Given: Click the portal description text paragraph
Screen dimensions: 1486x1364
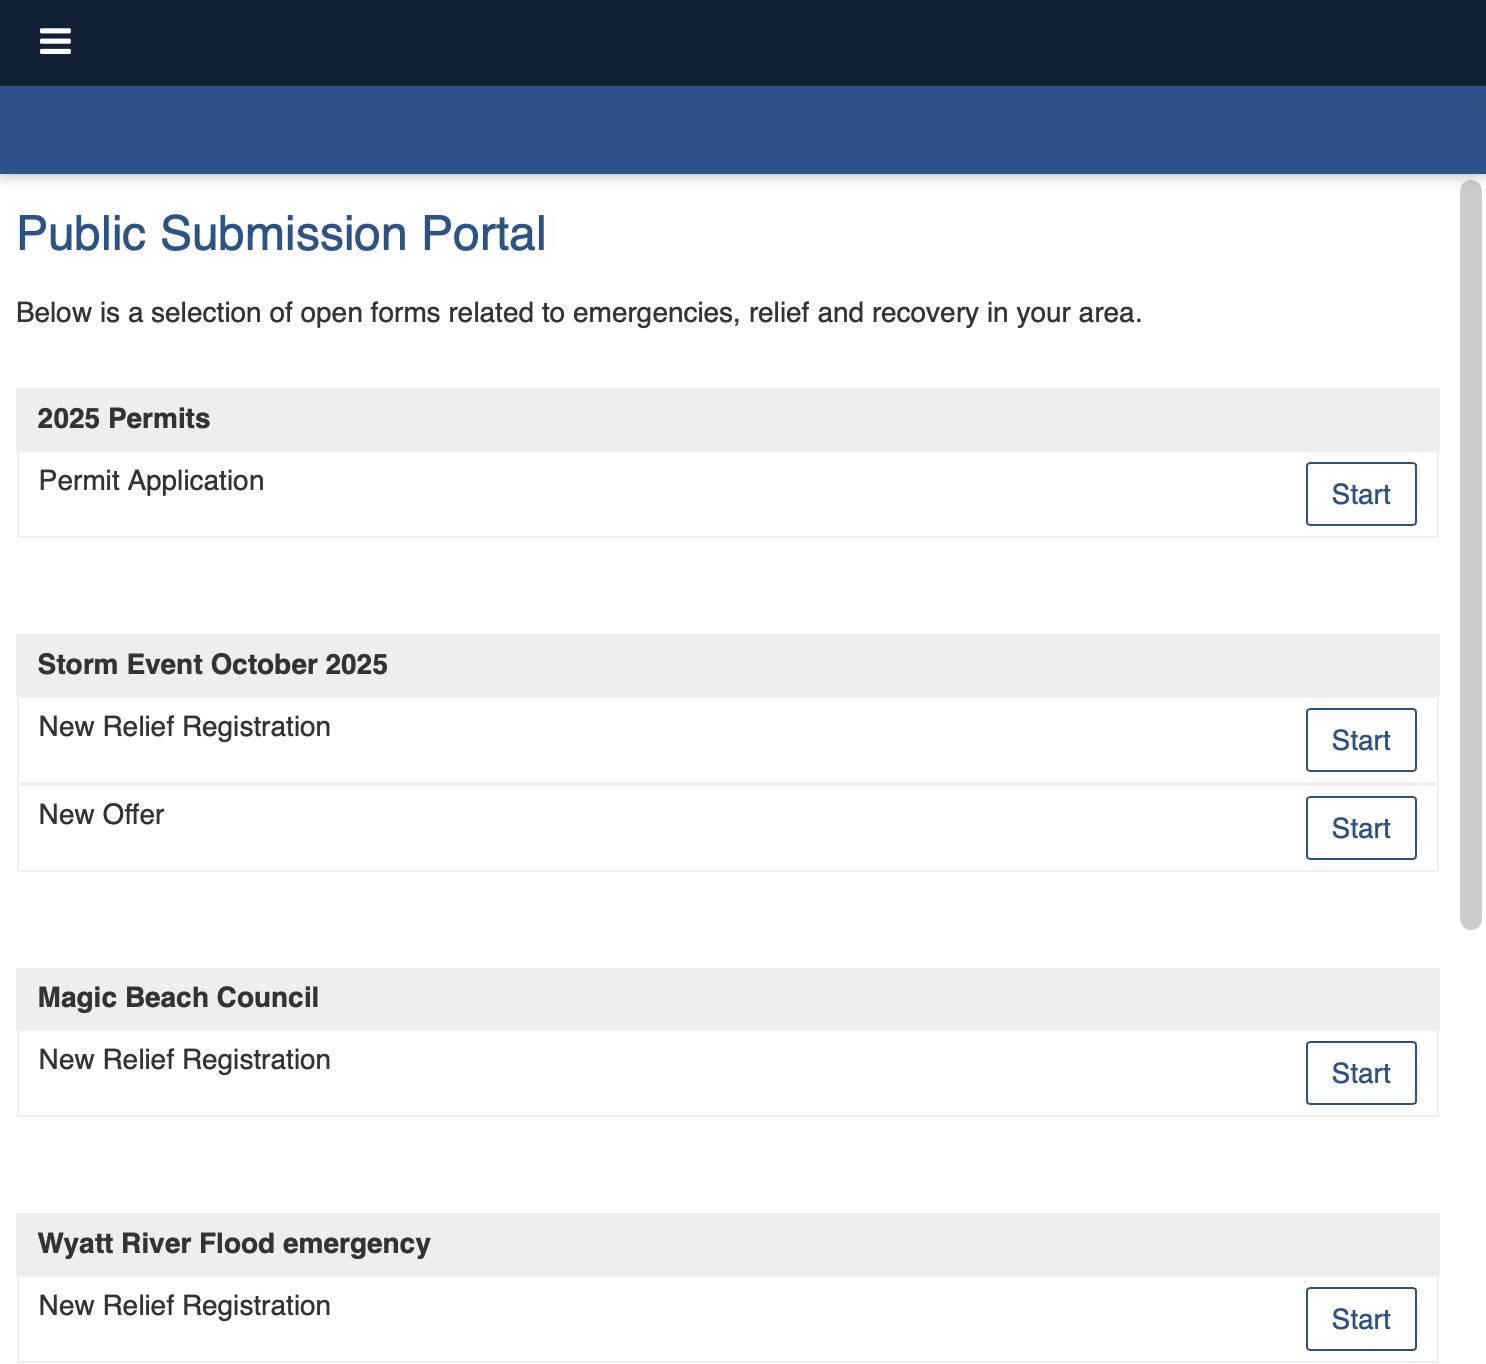Looking at the screenshot, I should (x=579, y=313).
